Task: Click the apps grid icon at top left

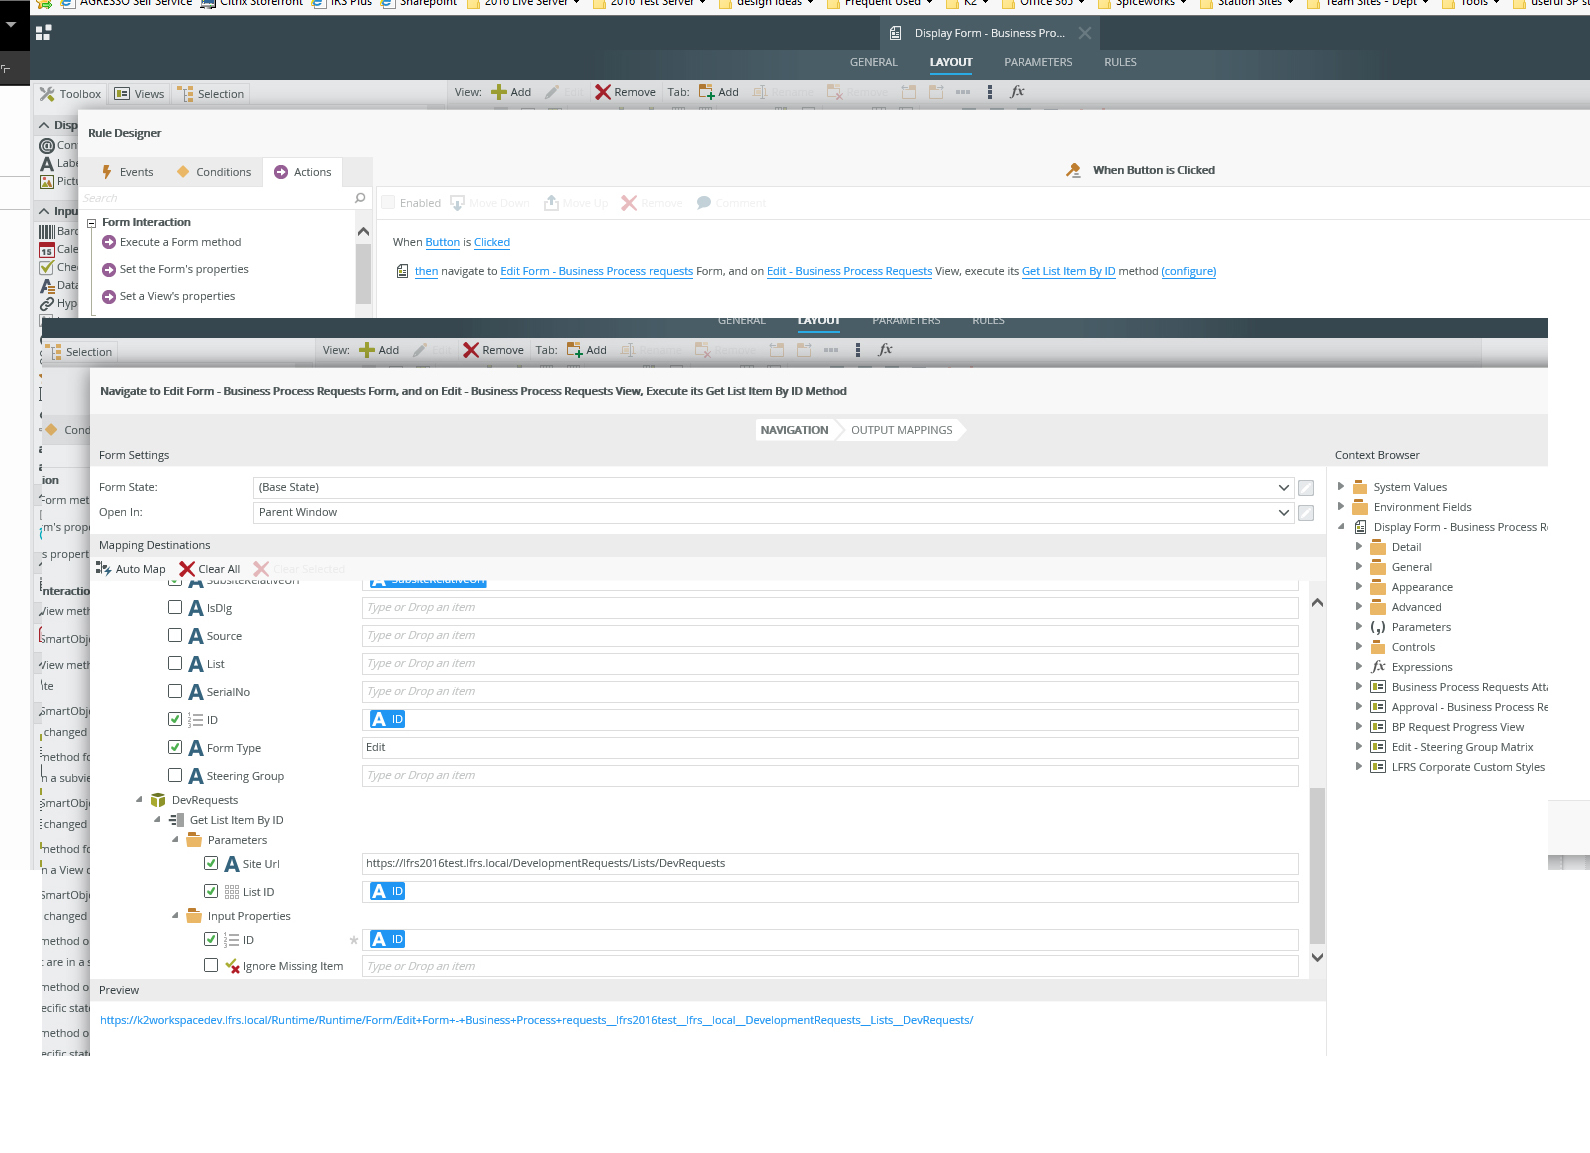Action: coord(43,33)
